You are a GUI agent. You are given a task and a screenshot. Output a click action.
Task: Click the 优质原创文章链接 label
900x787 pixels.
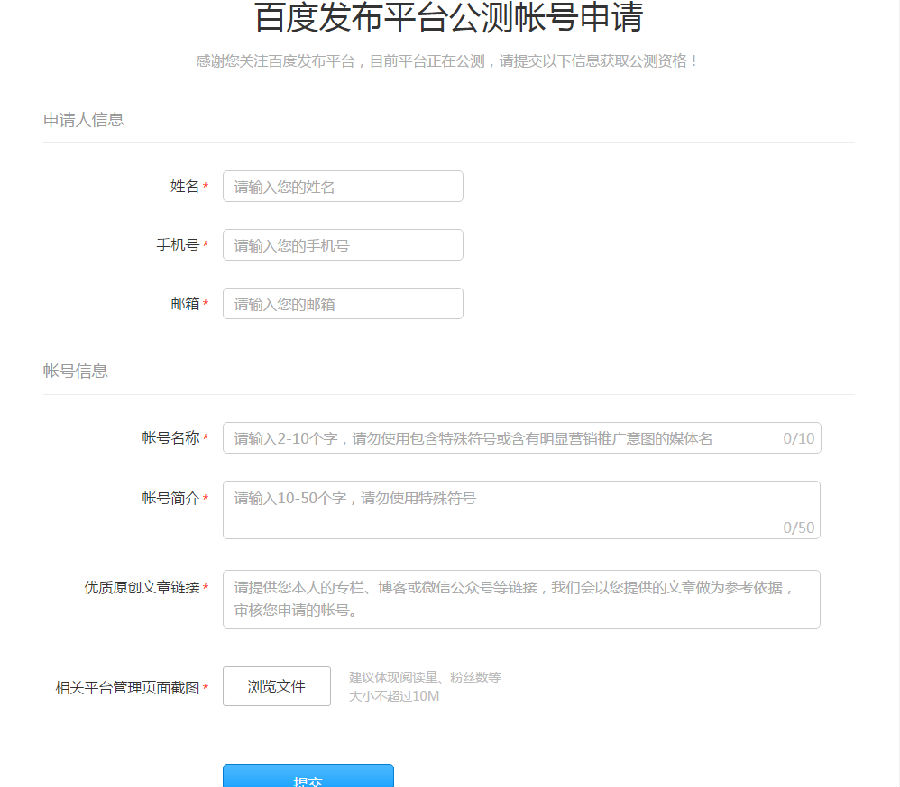point(142,587)
